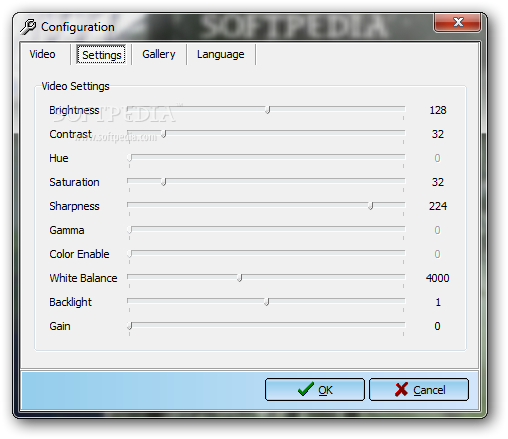Viewport: 508px width, 439px height.
Task: Click the Brightness value 128
Action: (x=438, y=110)
